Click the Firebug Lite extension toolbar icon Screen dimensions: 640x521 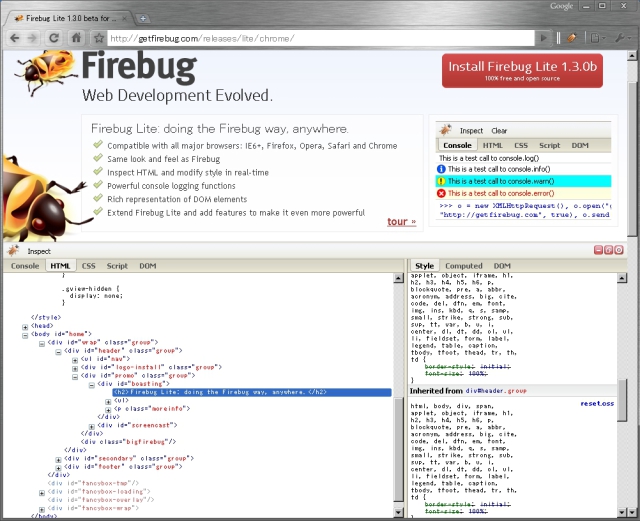pos(572,38)
